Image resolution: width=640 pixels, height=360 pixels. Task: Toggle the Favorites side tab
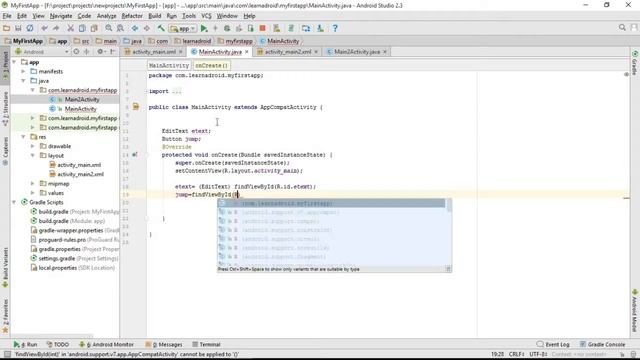[5, 316]
